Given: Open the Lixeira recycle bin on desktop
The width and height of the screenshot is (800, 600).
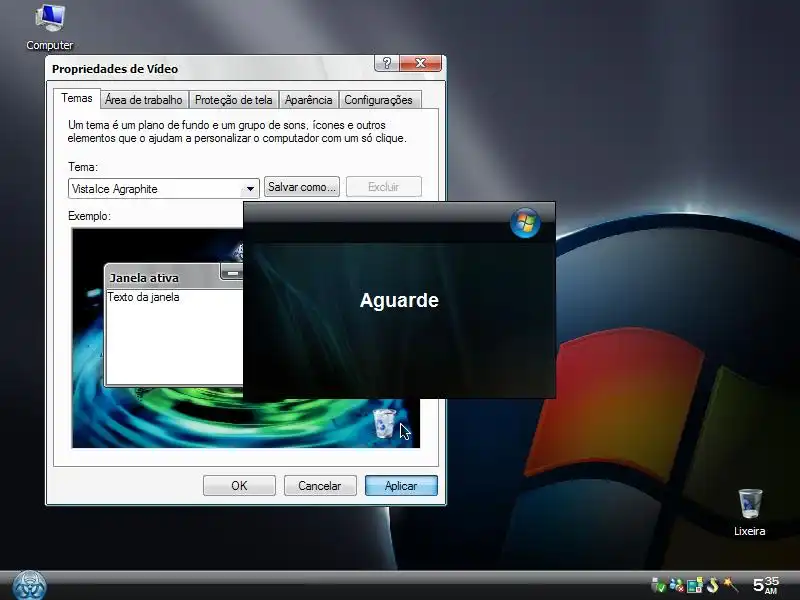Looking at the screenshot, I should 749,512.
